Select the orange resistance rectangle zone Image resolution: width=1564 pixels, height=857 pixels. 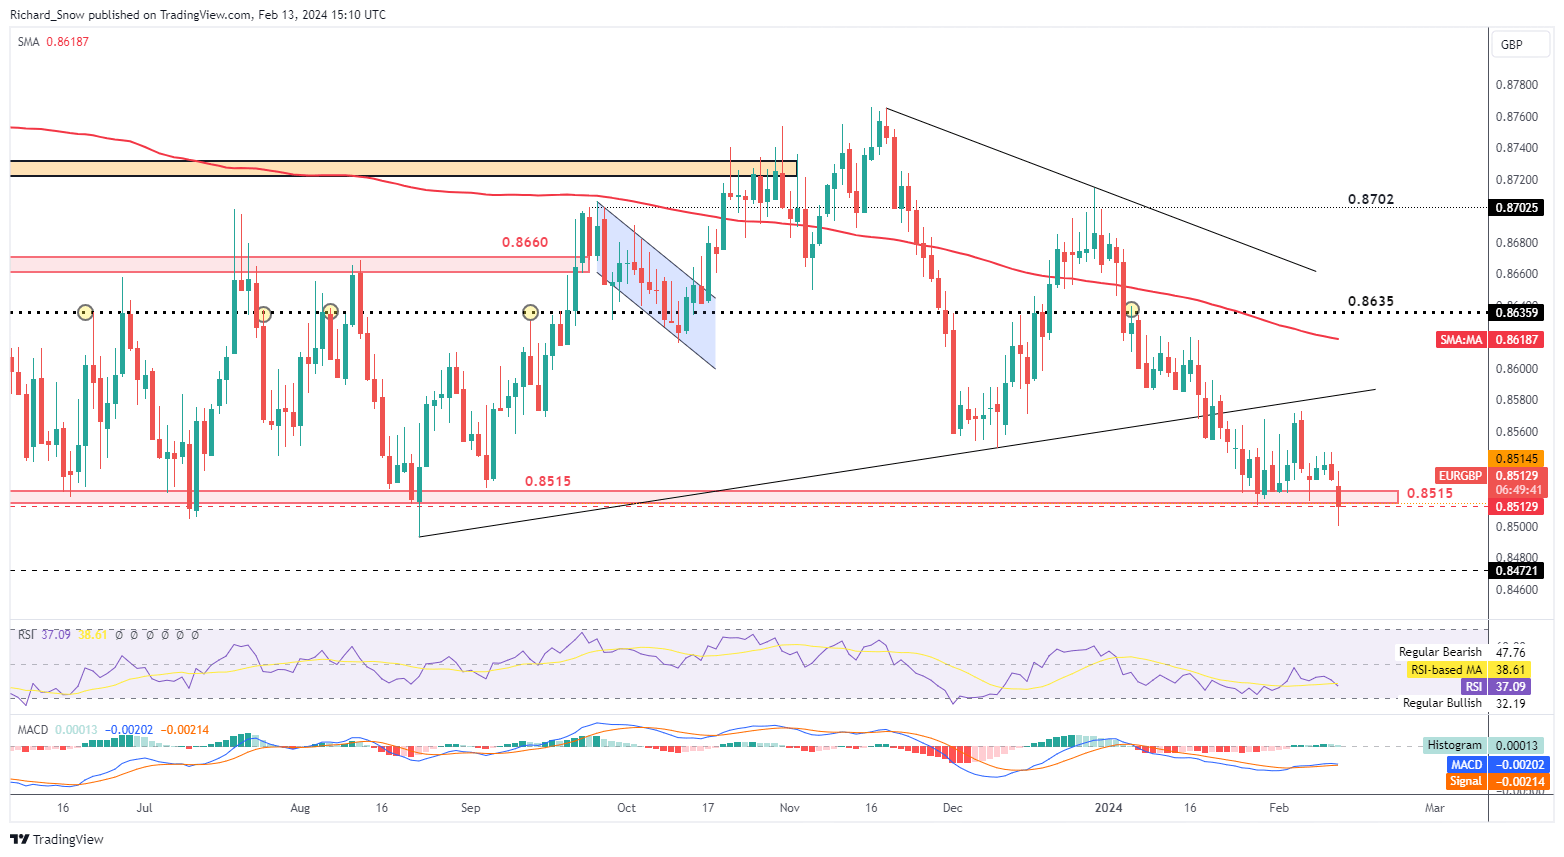(403, 168)
